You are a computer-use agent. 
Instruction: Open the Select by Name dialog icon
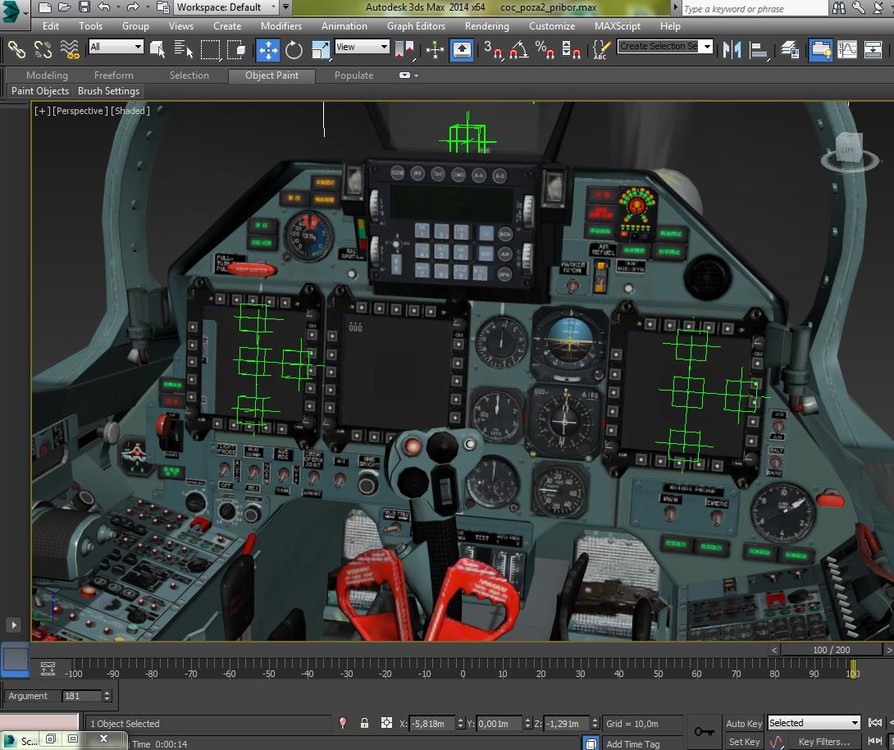183,49
